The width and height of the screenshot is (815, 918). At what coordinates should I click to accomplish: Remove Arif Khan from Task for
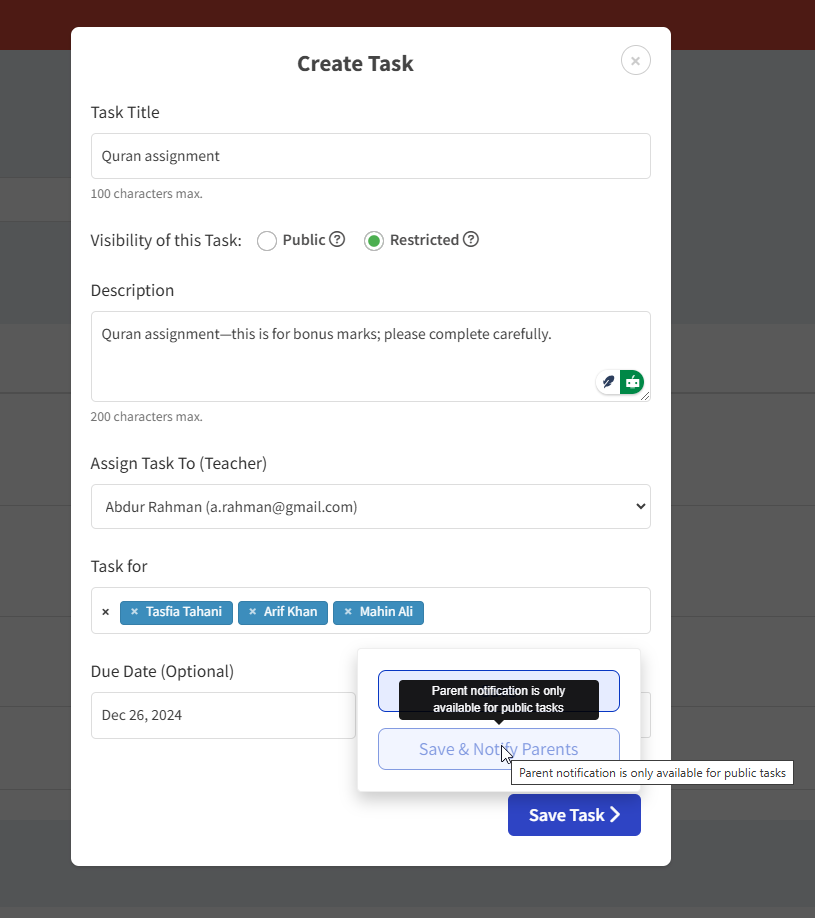pyautogui.click(x=252, y=612)
